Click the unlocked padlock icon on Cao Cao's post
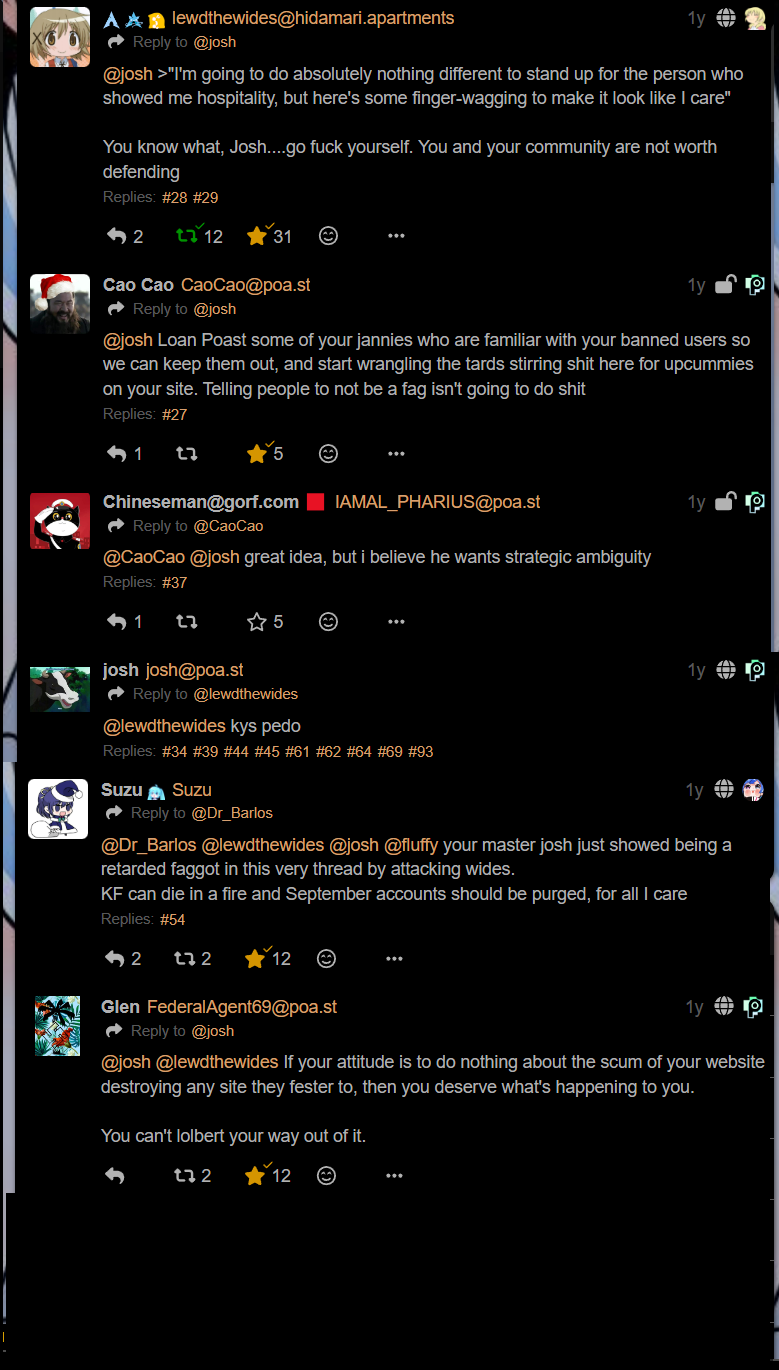 [x=726, y=285]
